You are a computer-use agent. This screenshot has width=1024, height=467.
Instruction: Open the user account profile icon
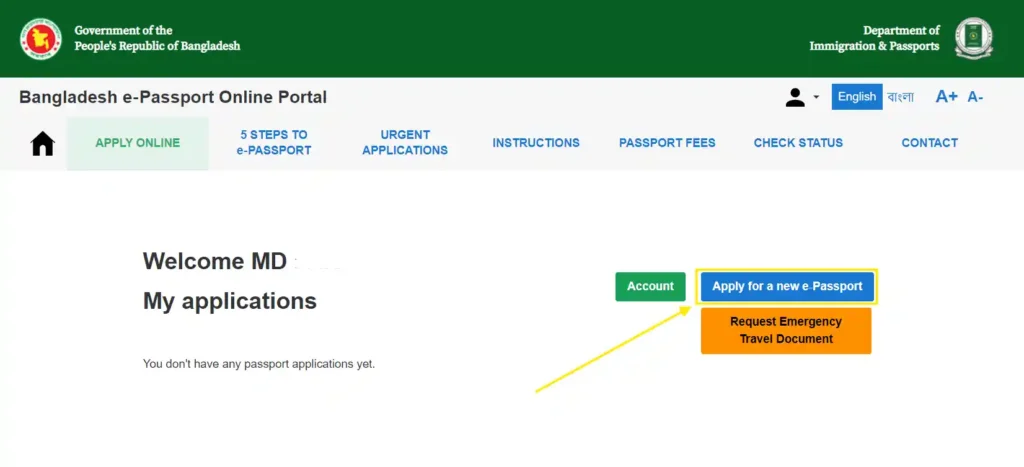(x=795, y=97)
